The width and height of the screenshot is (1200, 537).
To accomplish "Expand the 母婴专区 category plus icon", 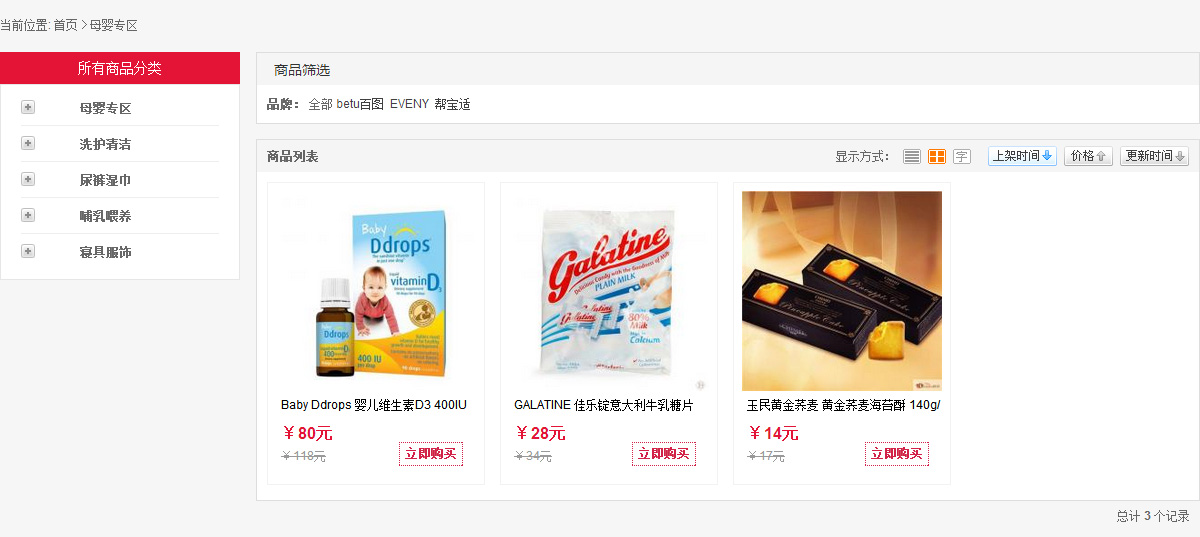I will tap(28, 107).
